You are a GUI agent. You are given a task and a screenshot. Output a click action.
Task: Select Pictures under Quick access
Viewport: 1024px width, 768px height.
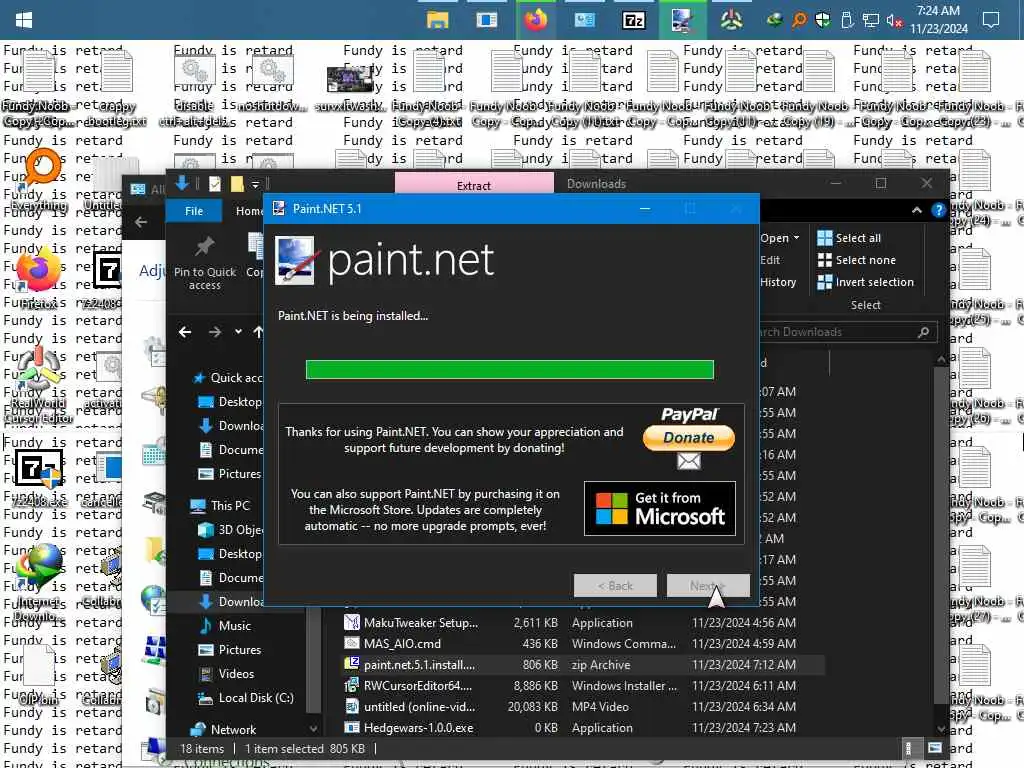point(230,473)
